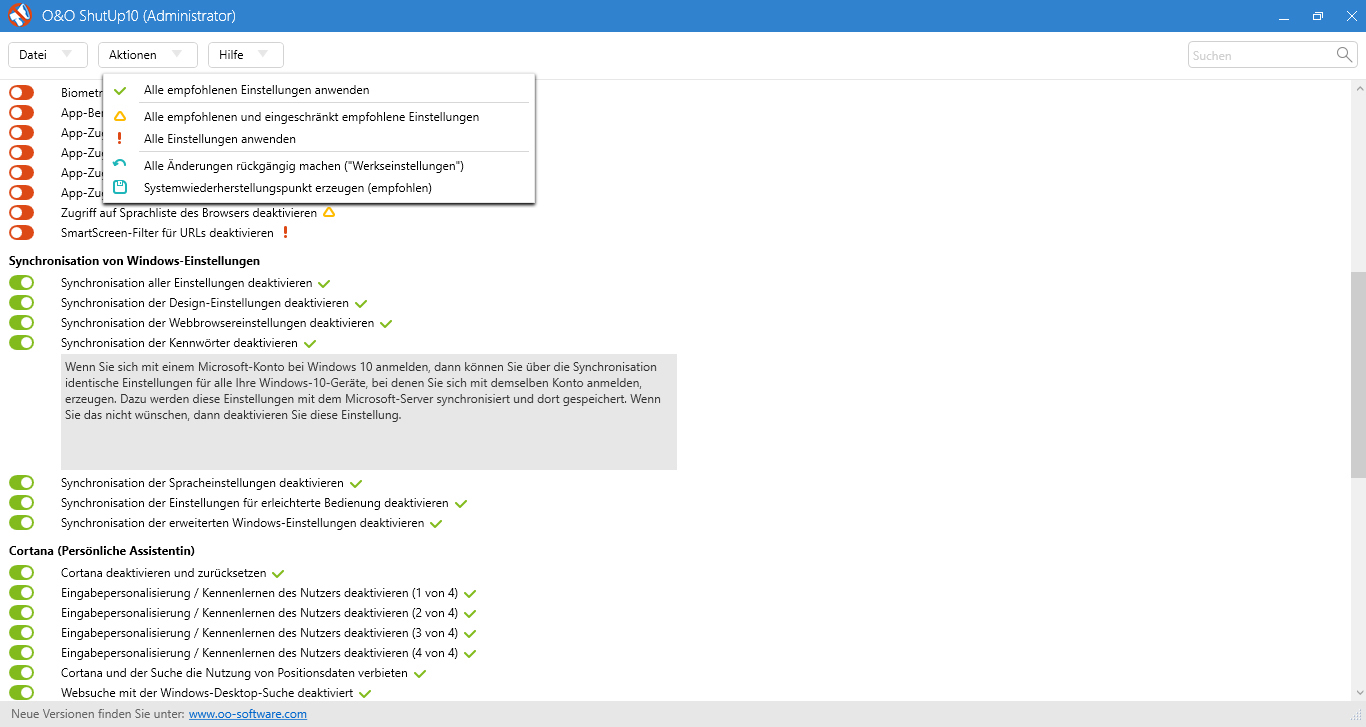1366x727 pixels.
Task: Click checkmark beside Synchronisation der Webbrowsereinstellungen
Action: [x=386, y=323]
